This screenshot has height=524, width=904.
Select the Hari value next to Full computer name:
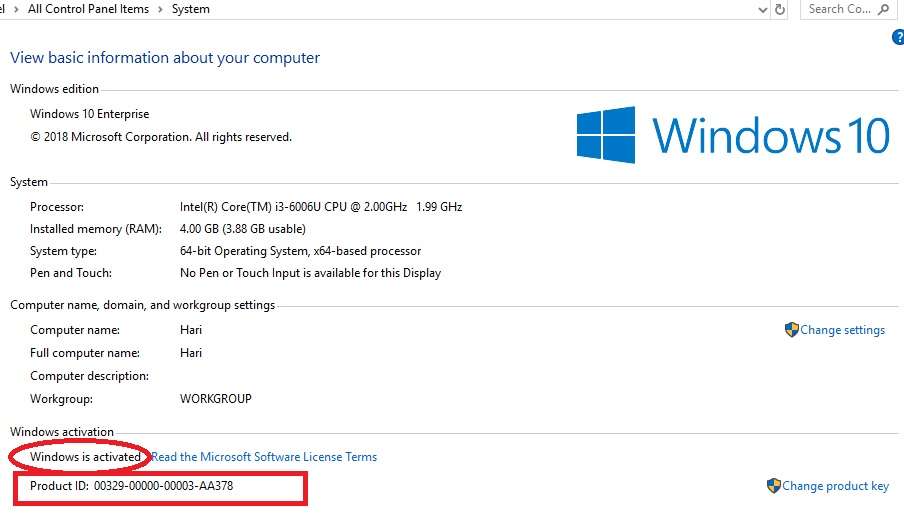tap(191, 353)
